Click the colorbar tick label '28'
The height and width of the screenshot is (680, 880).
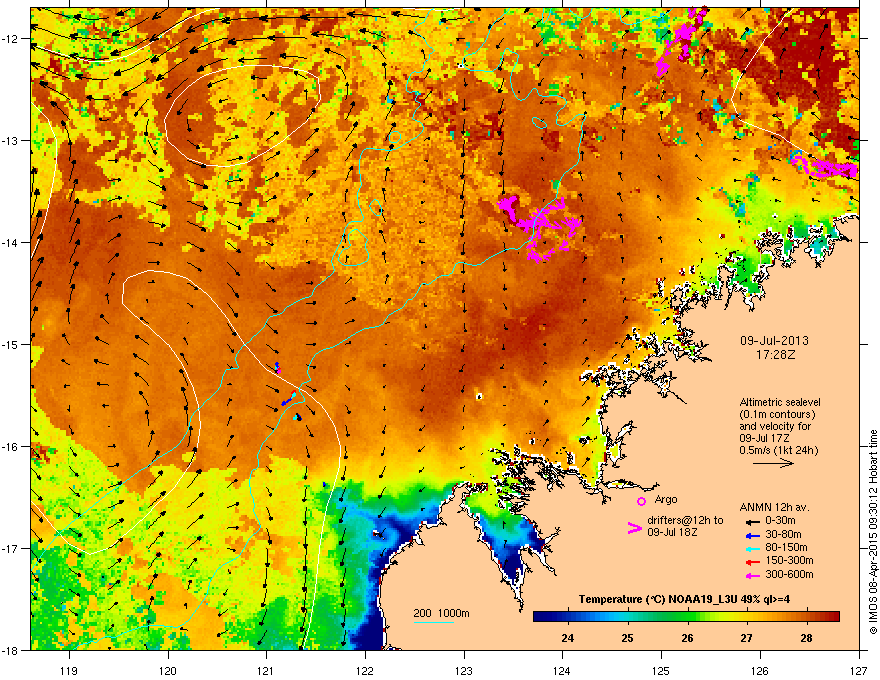[x=806, y=638]
